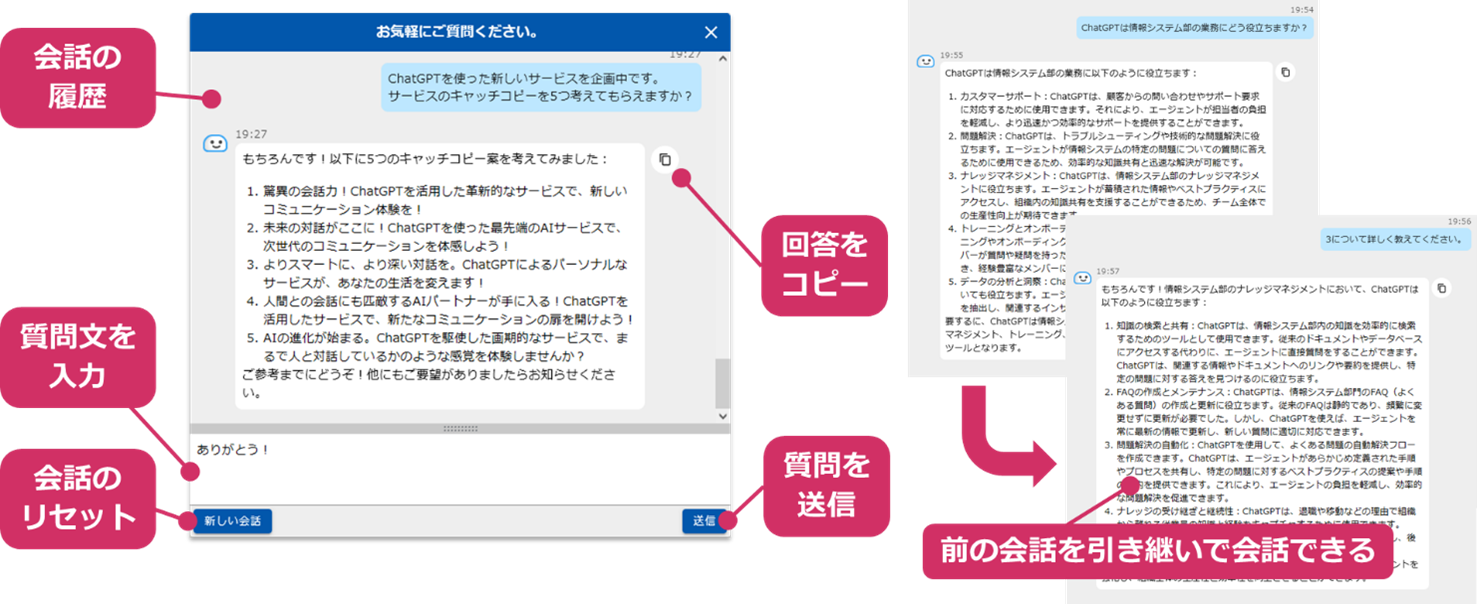Close the chat window with the X icon

[x=711, y=32]
